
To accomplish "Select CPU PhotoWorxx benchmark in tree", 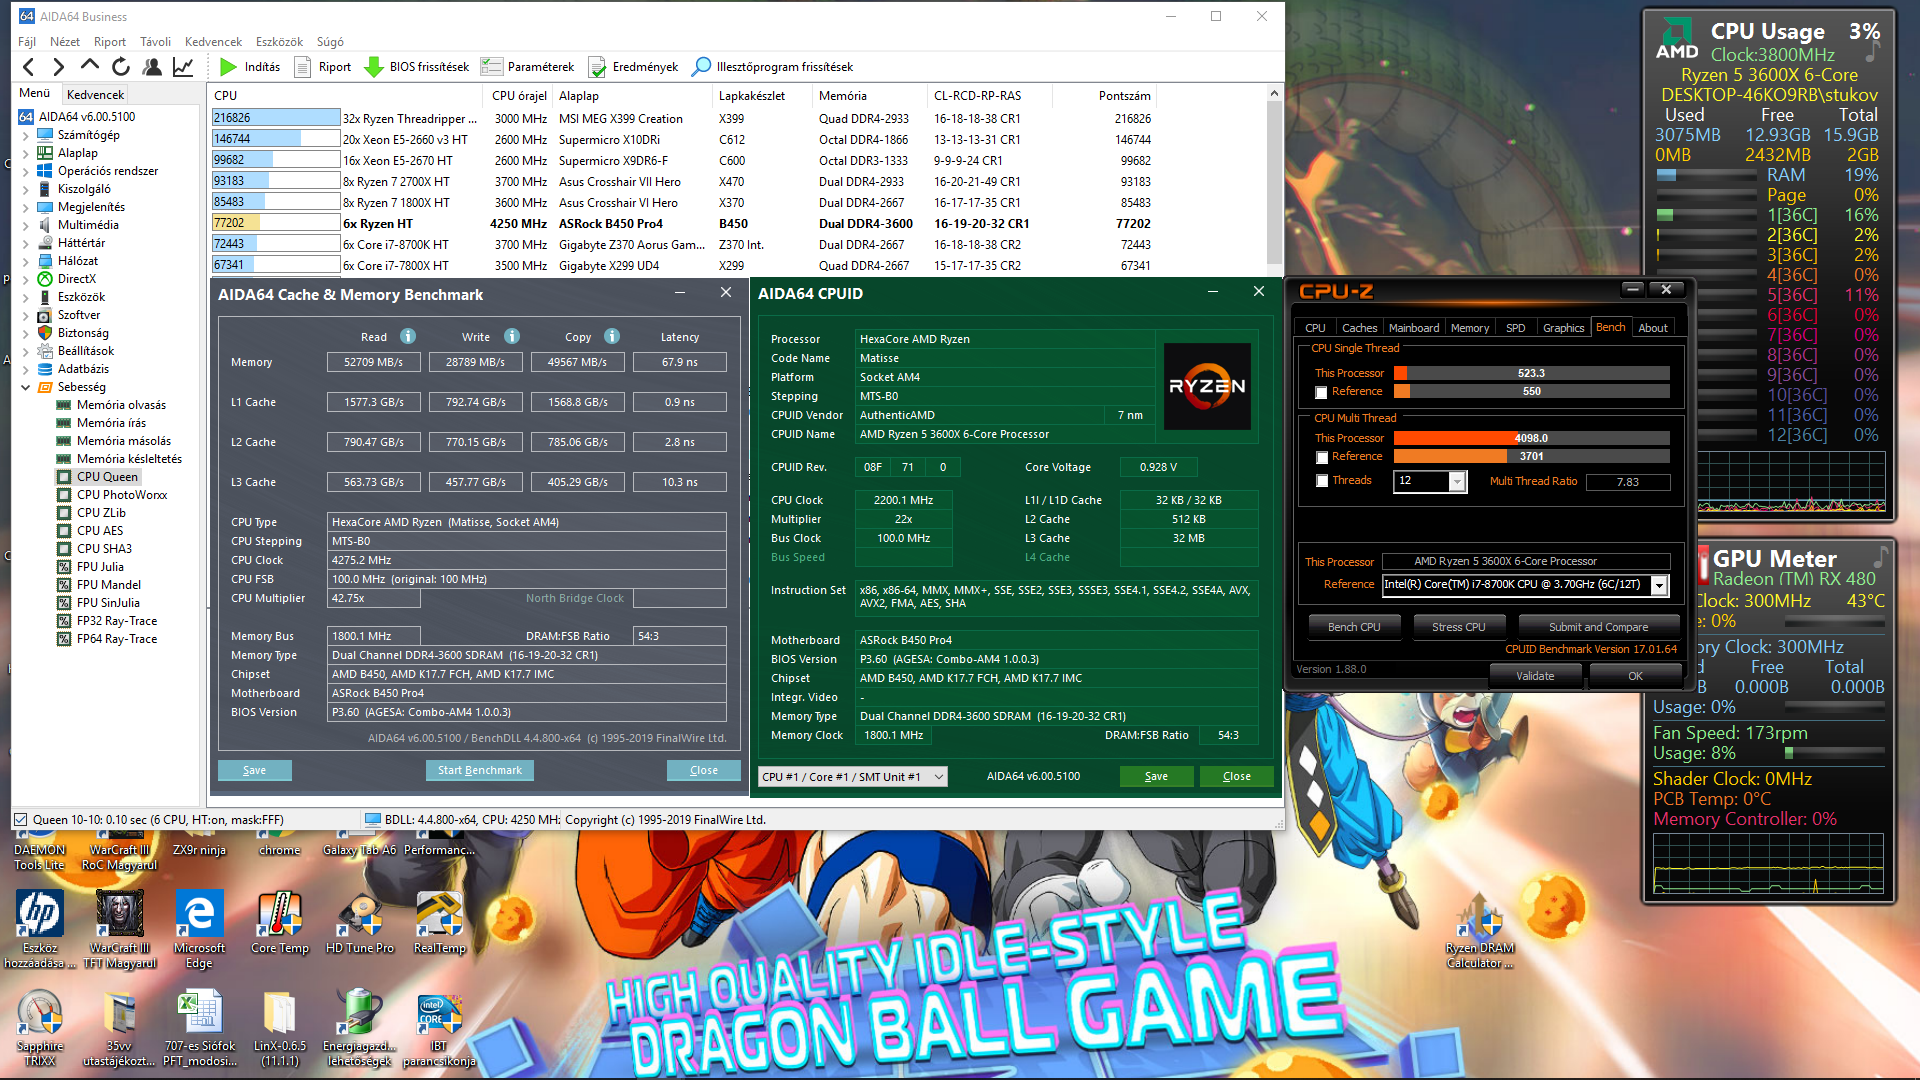I will coord(122,495).
